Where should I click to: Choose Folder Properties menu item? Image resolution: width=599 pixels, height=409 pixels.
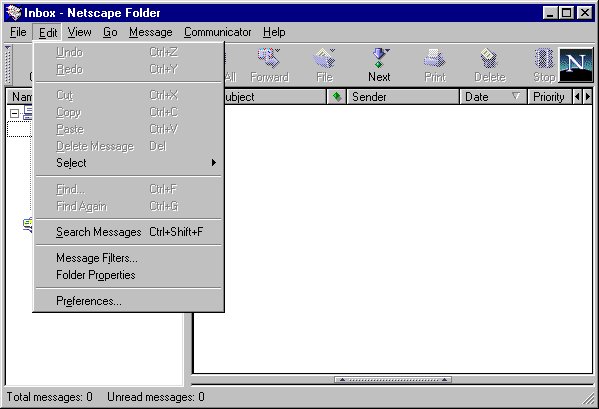(129, 275)
